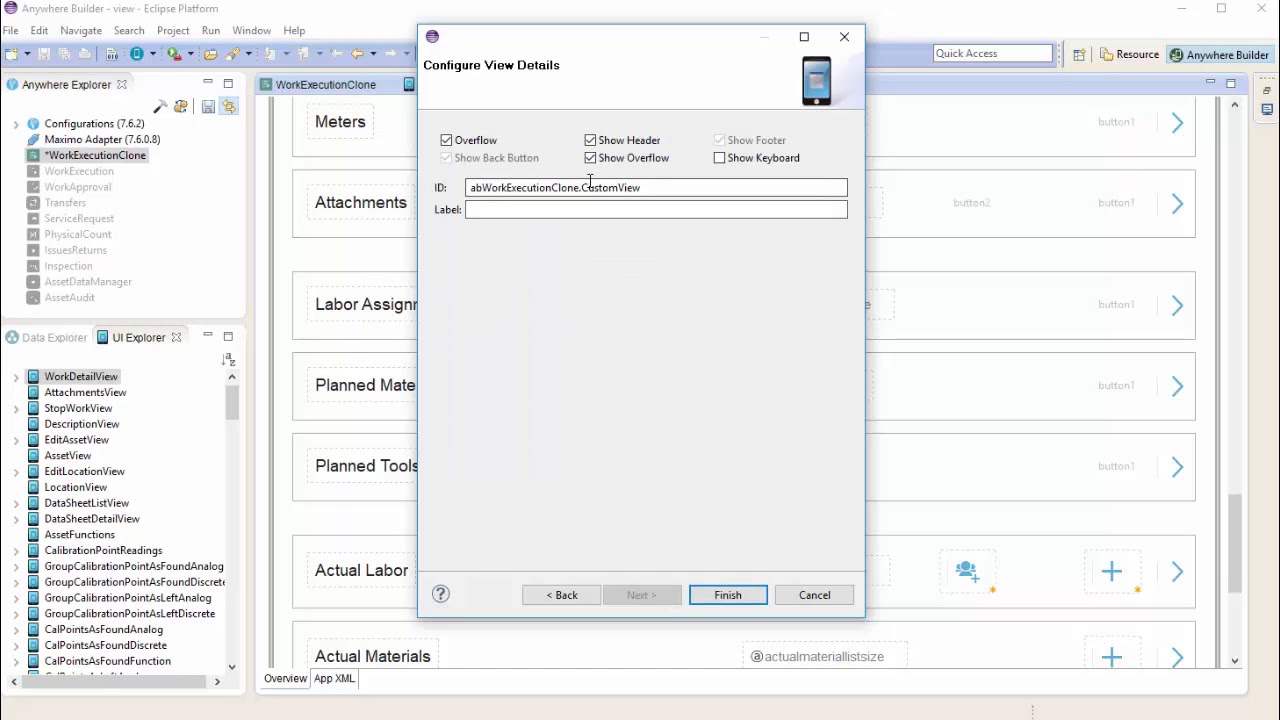The height and width of the screenshot is (720, 1280).
Task: Click the hammer build icon in Anywhere Explorer
Action: (160, 106)
